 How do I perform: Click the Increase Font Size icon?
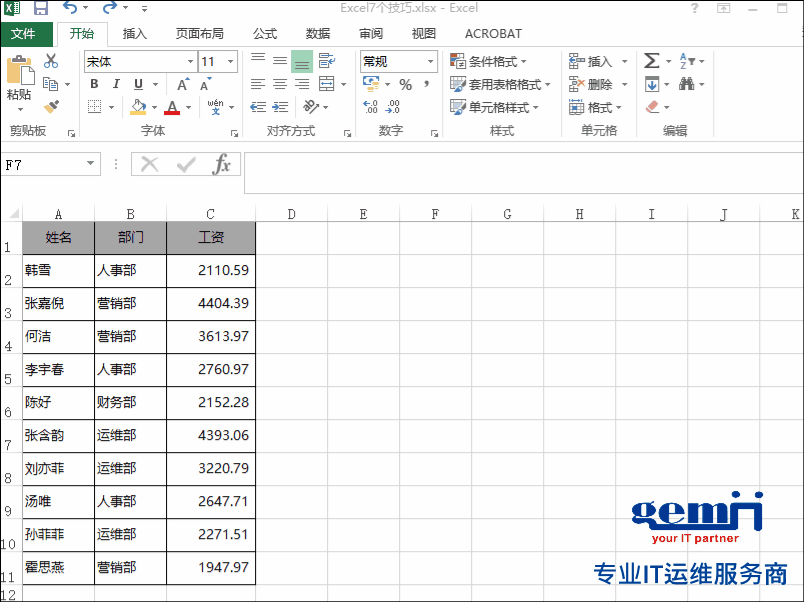183,85
